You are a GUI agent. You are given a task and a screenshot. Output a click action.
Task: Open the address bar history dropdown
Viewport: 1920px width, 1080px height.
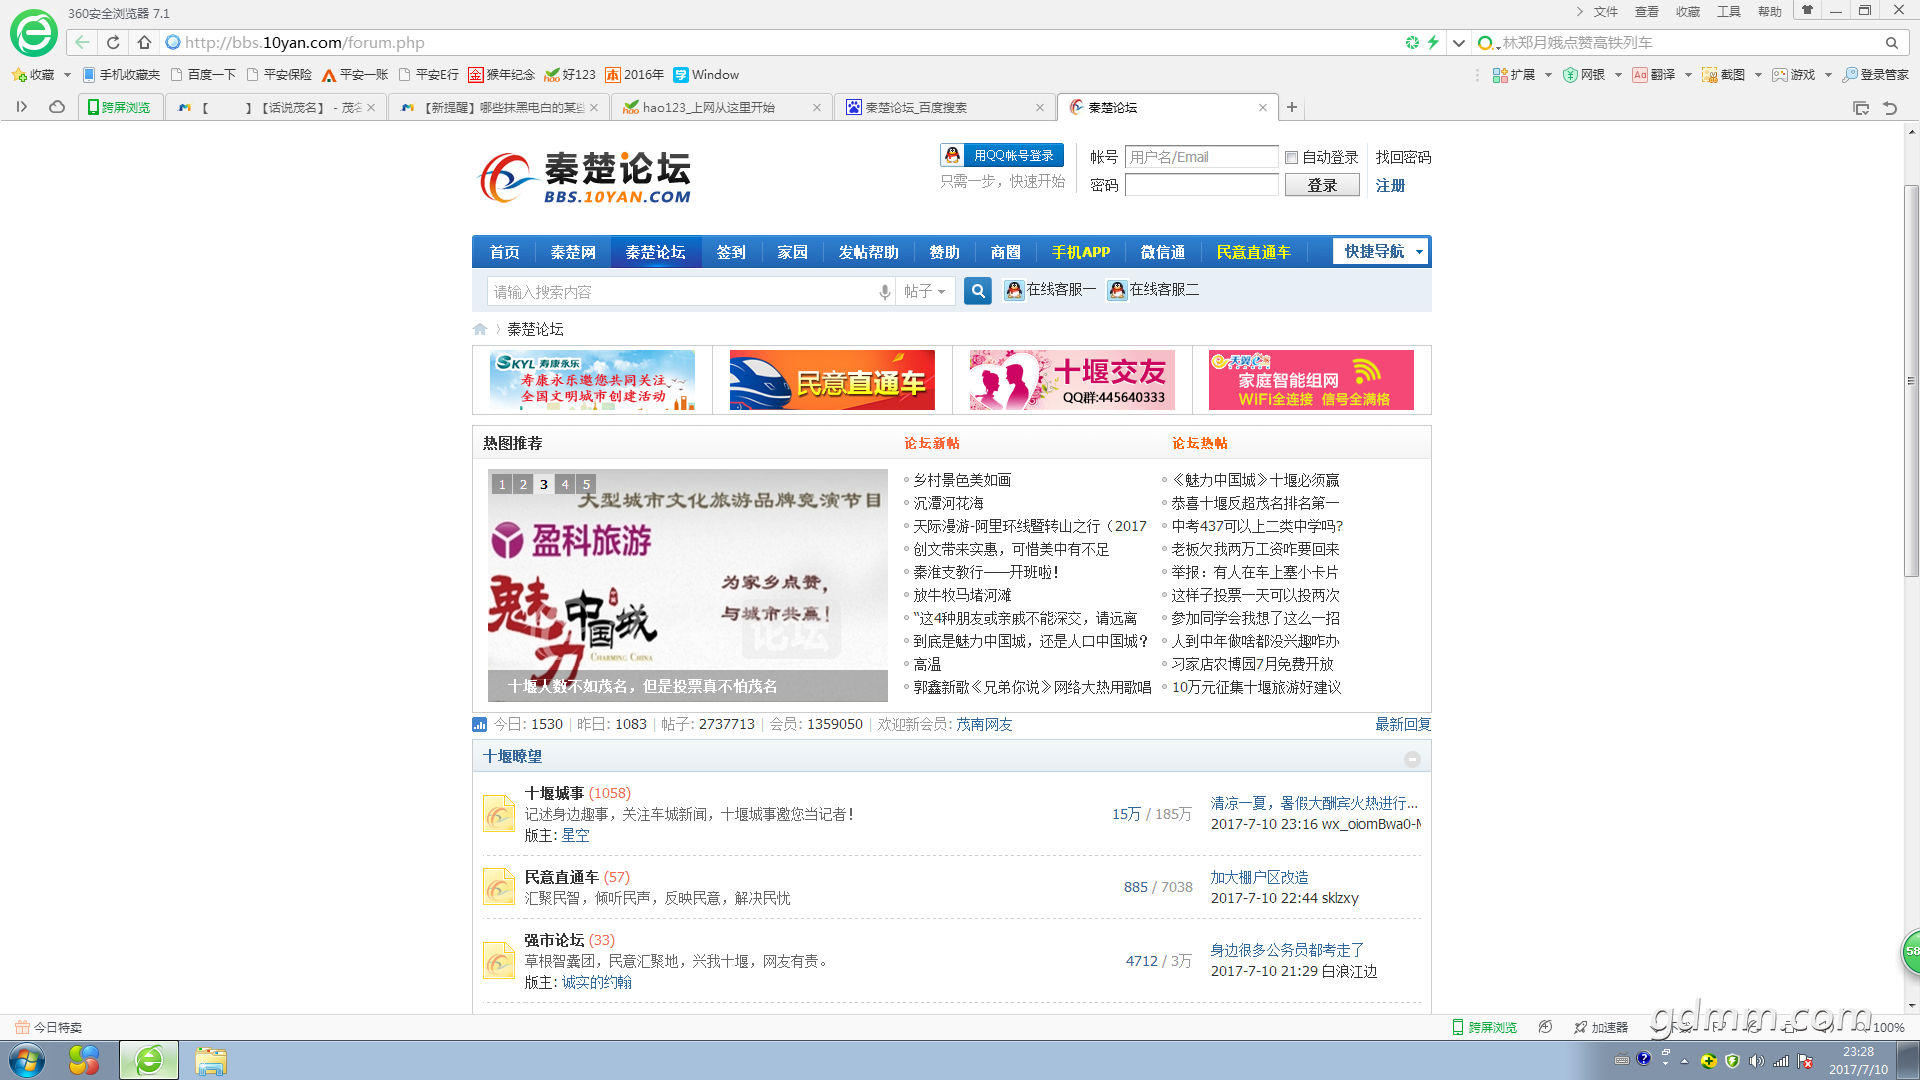click(x=1459, y=43)
